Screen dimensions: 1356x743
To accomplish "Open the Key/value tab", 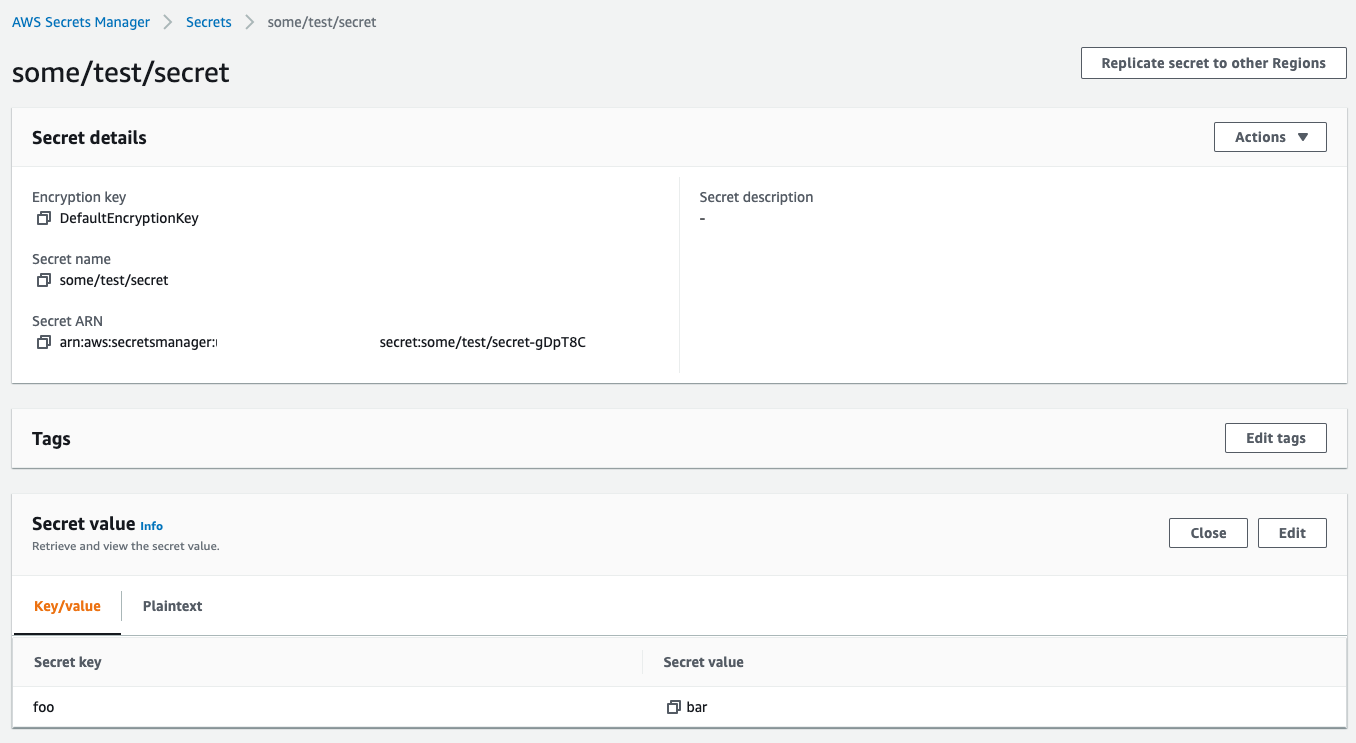I will tap(67, 606).
